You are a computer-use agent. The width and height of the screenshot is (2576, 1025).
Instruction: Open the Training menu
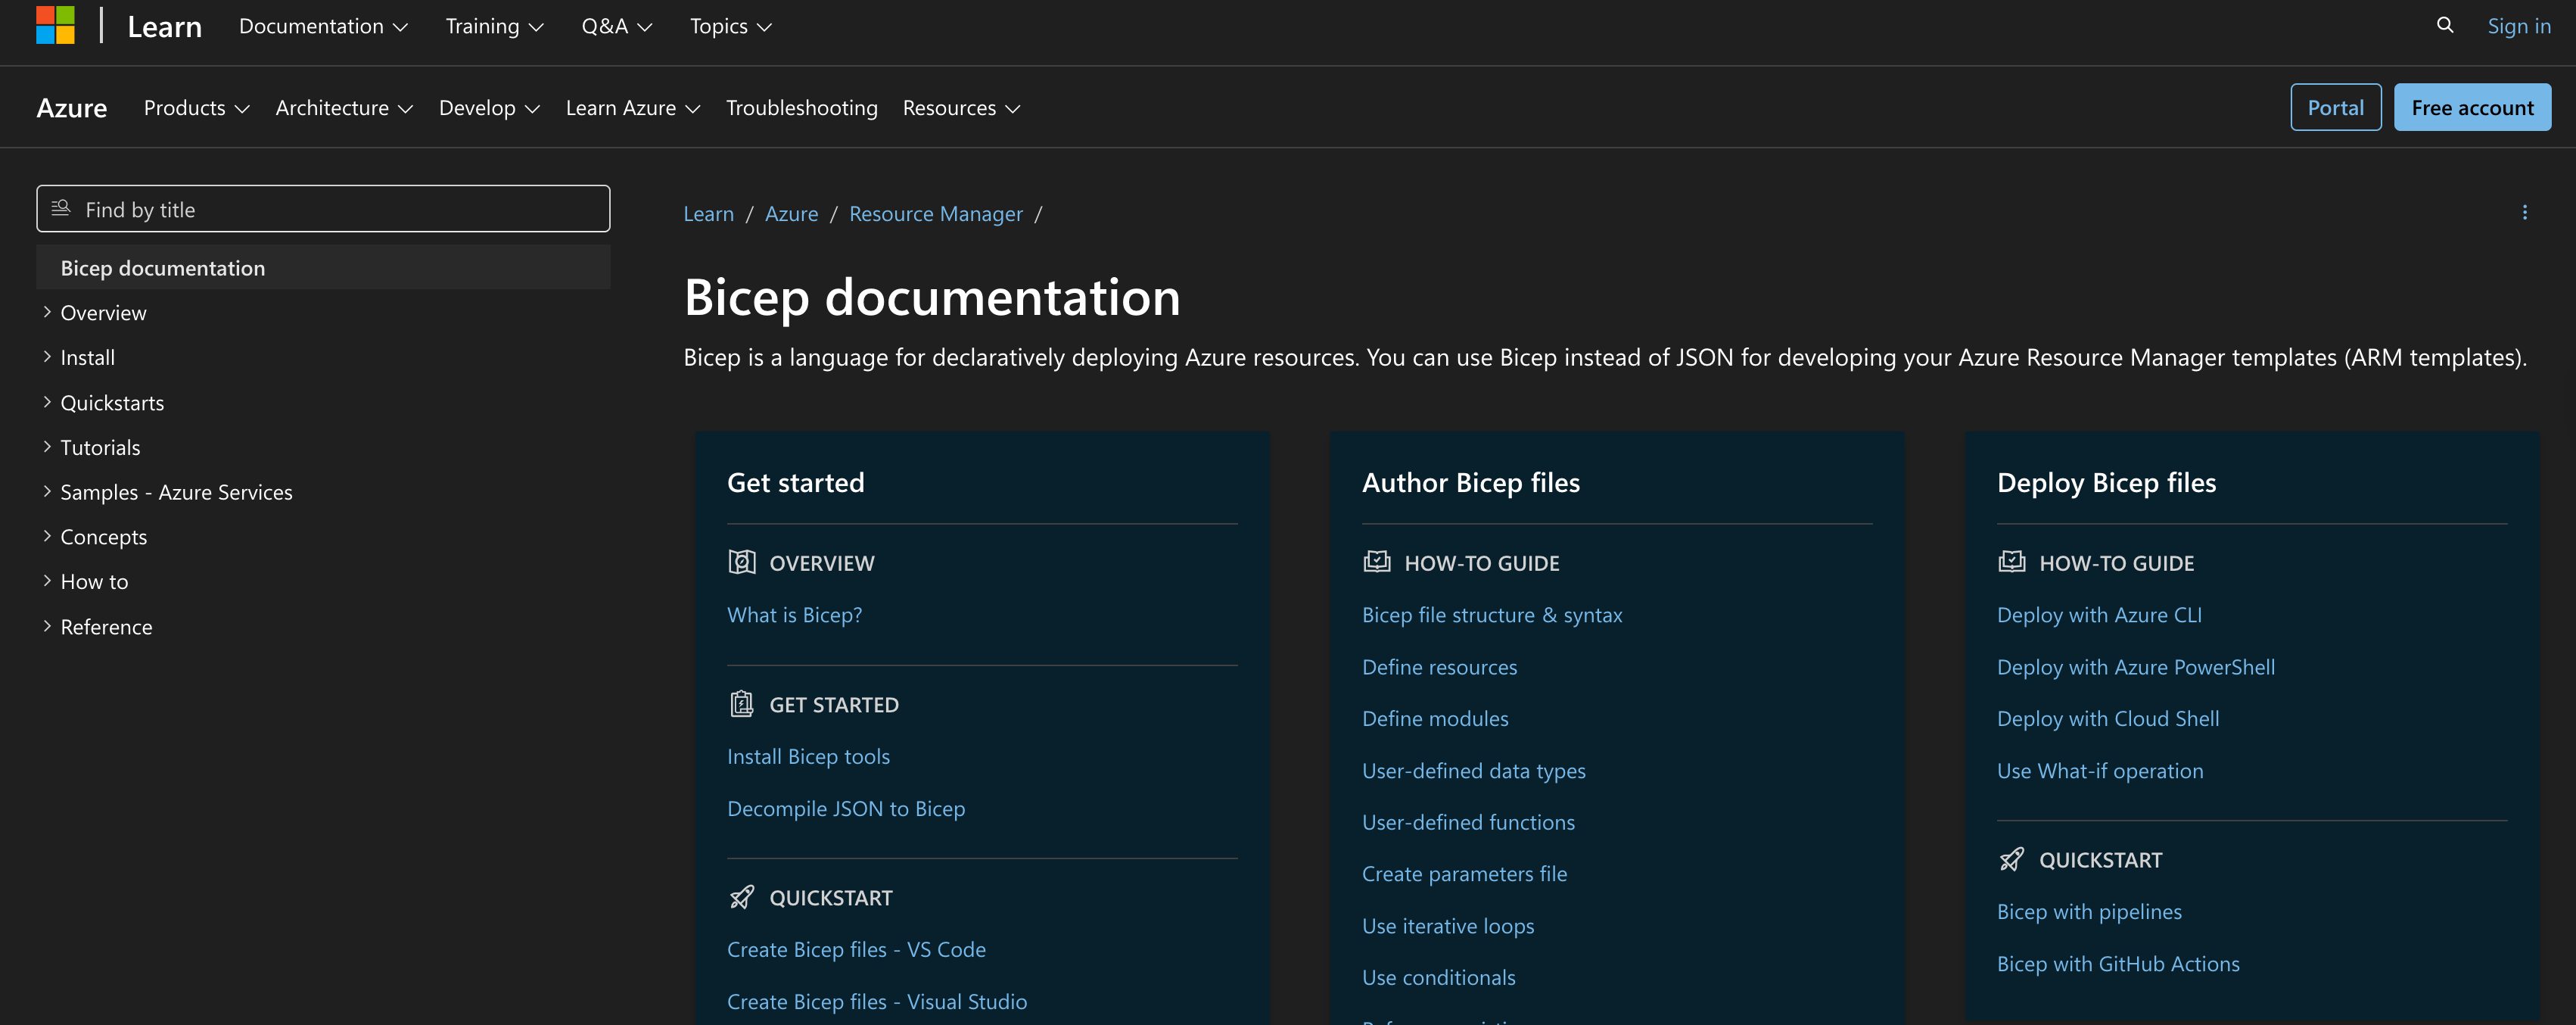(494, 27)
